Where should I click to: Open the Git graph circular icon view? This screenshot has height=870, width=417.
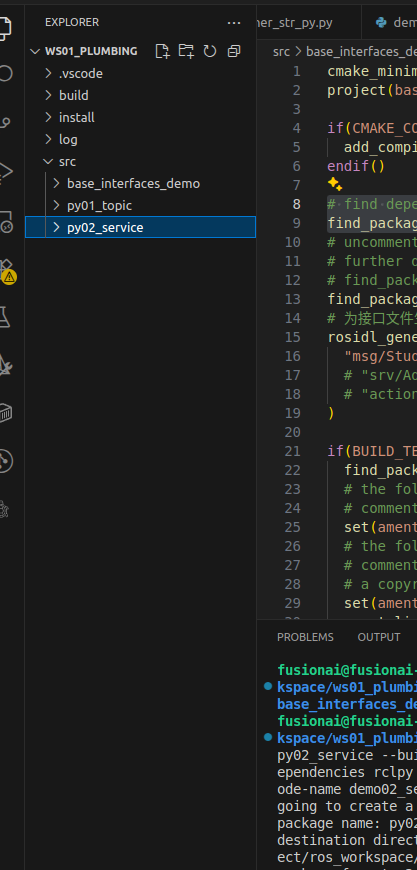[4, 461]
